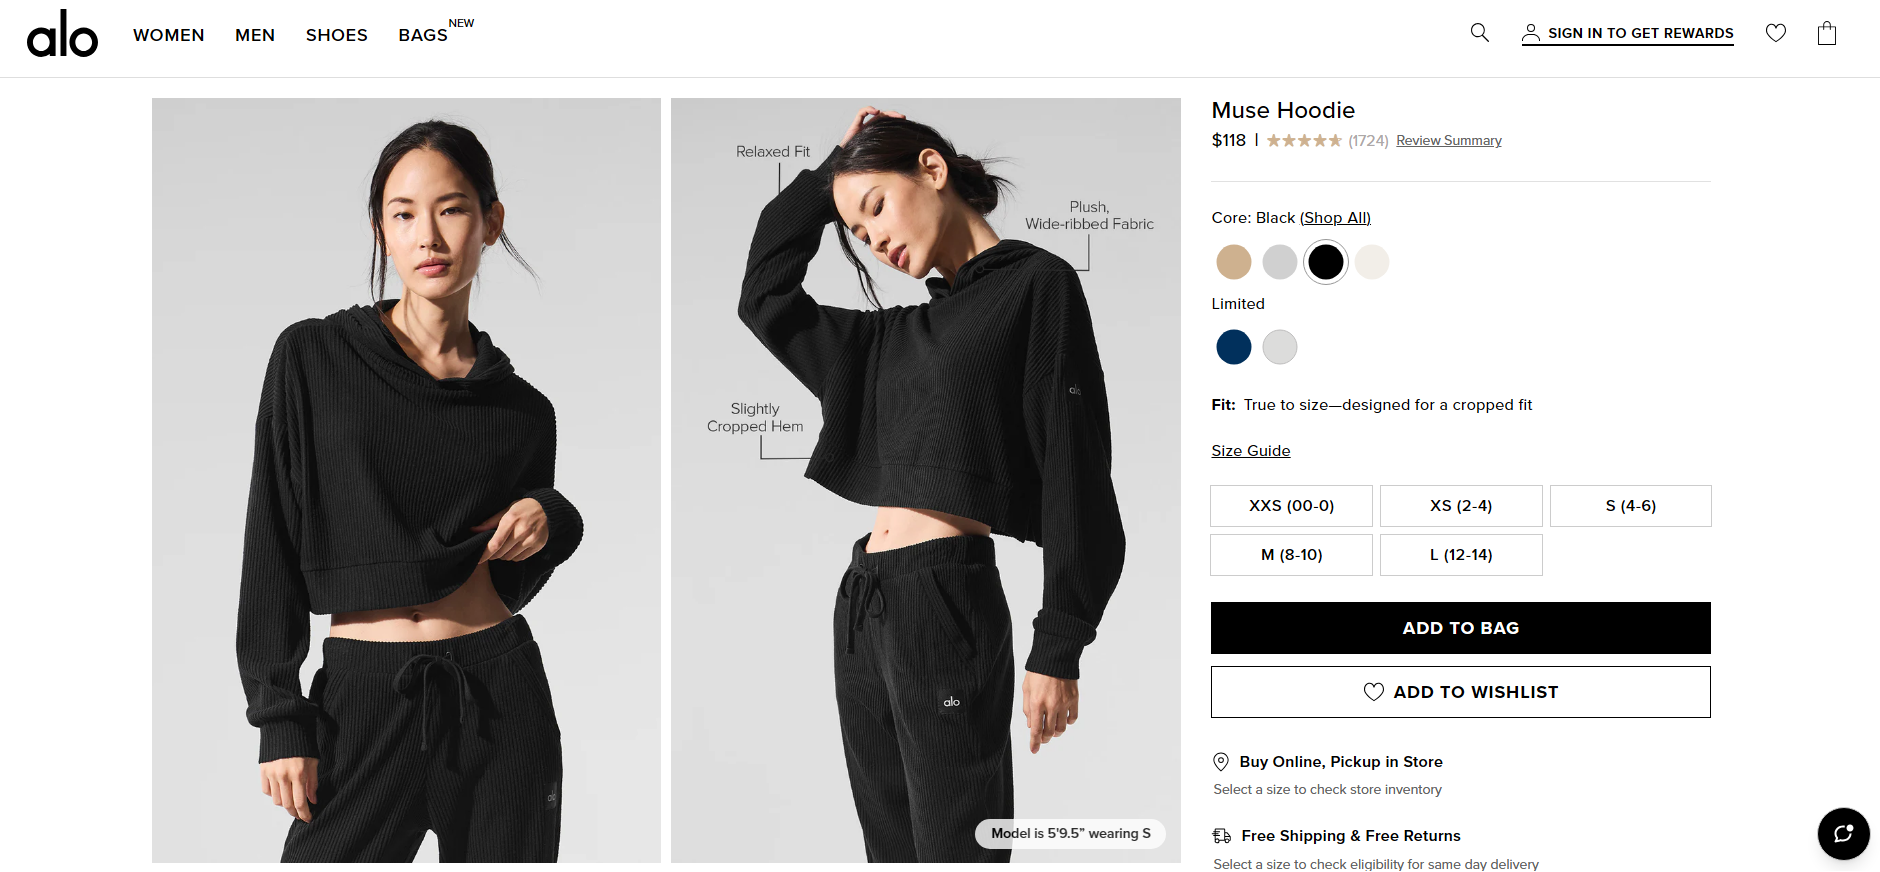Open the SHOES menu
Image resolution: width=1880 pixels, height=872 pixels.
(x=337, y=35)
